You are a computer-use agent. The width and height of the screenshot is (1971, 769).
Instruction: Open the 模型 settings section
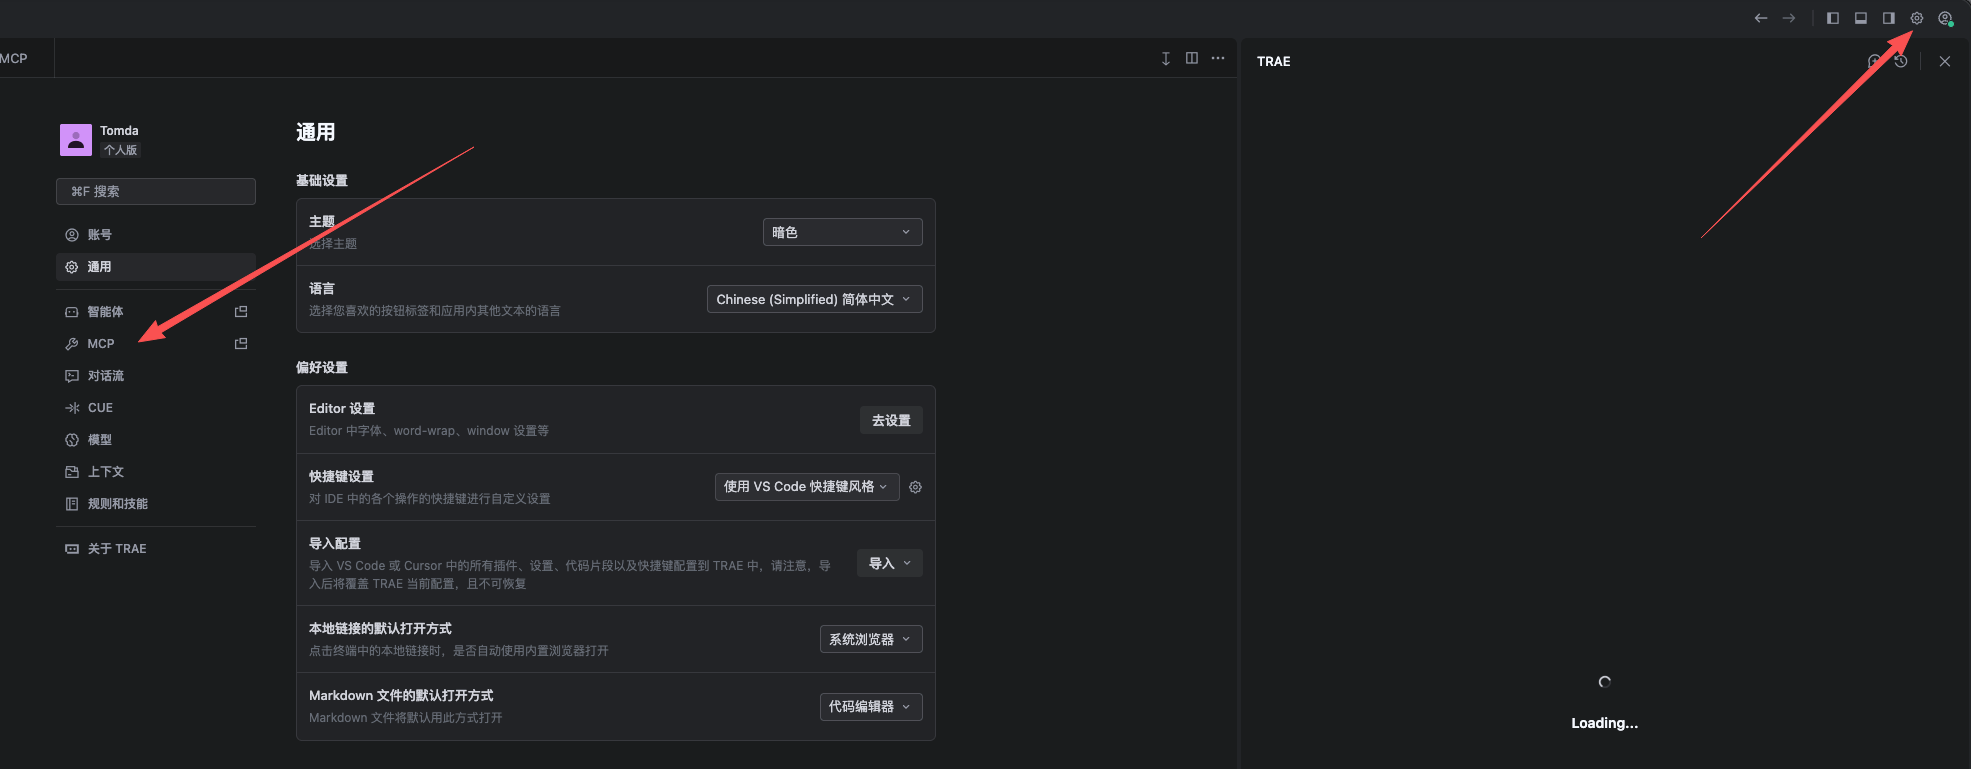pos(156,440)
